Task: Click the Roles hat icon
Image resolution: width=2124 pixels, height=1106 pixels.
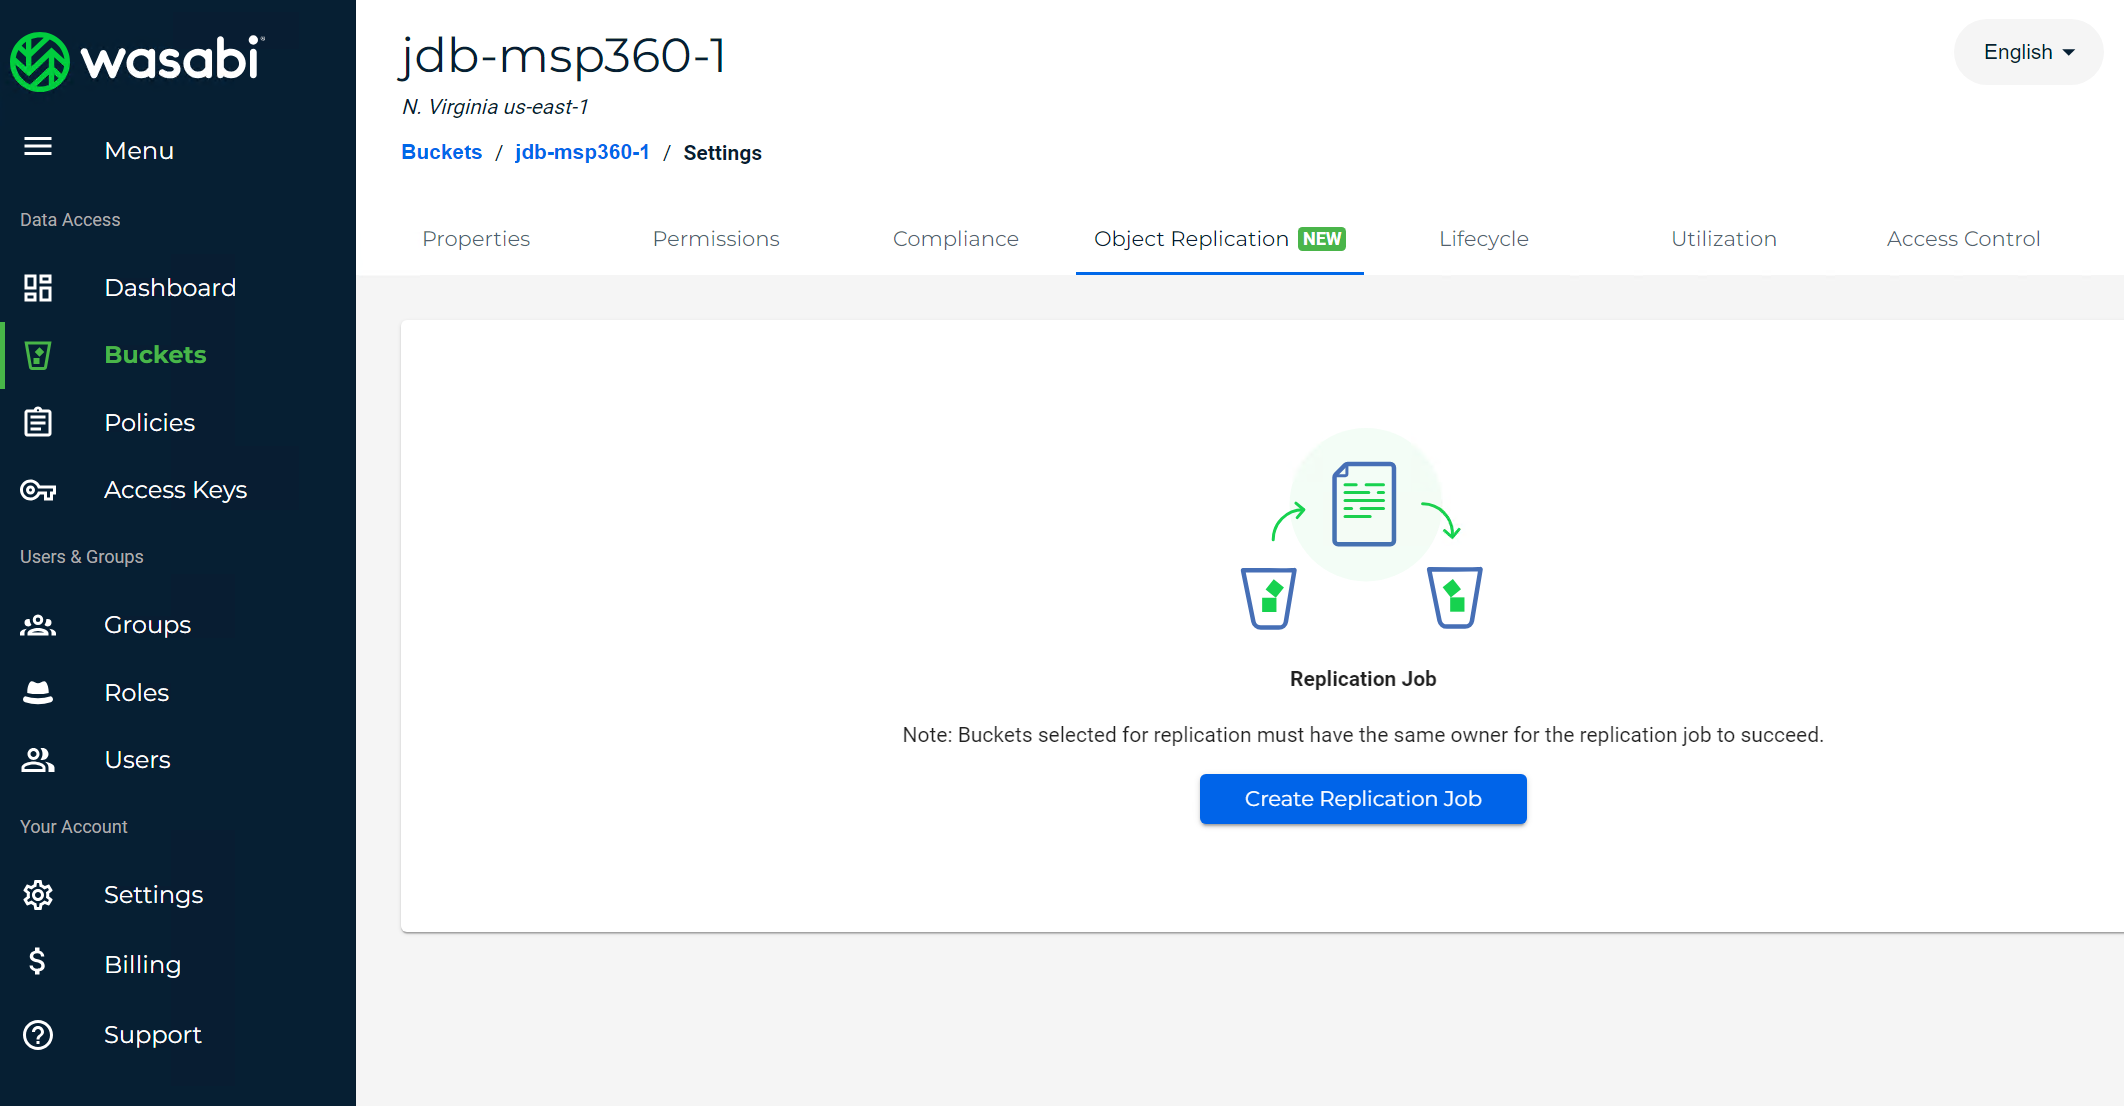Action: [38, 692]
